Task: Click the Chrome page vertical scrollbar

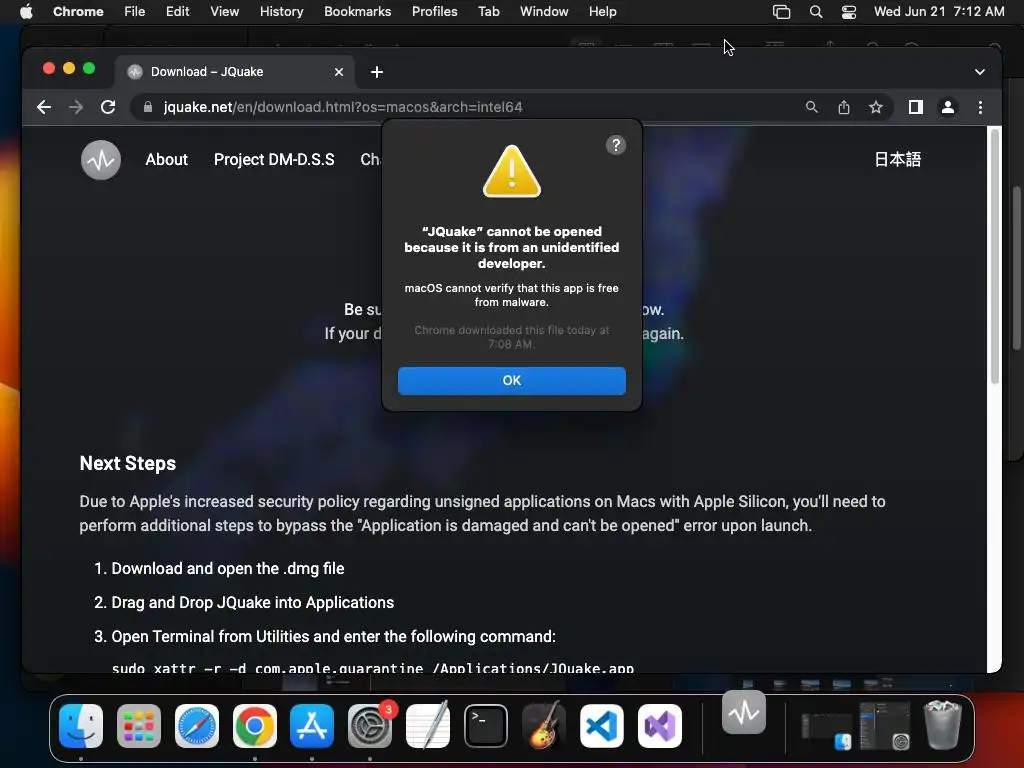Action: (995, 256)
